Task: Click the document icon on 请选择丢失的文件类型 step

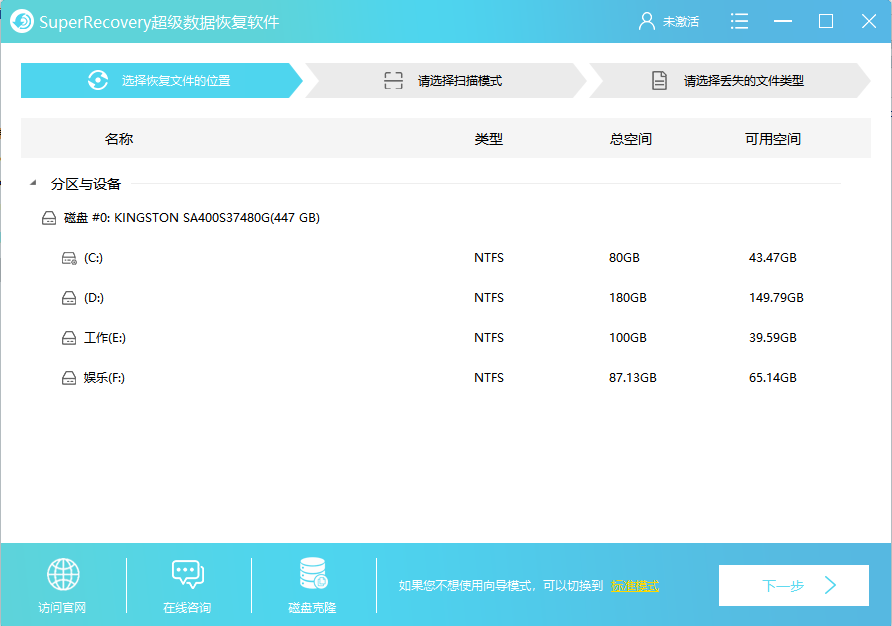Action: click(660, 80)
